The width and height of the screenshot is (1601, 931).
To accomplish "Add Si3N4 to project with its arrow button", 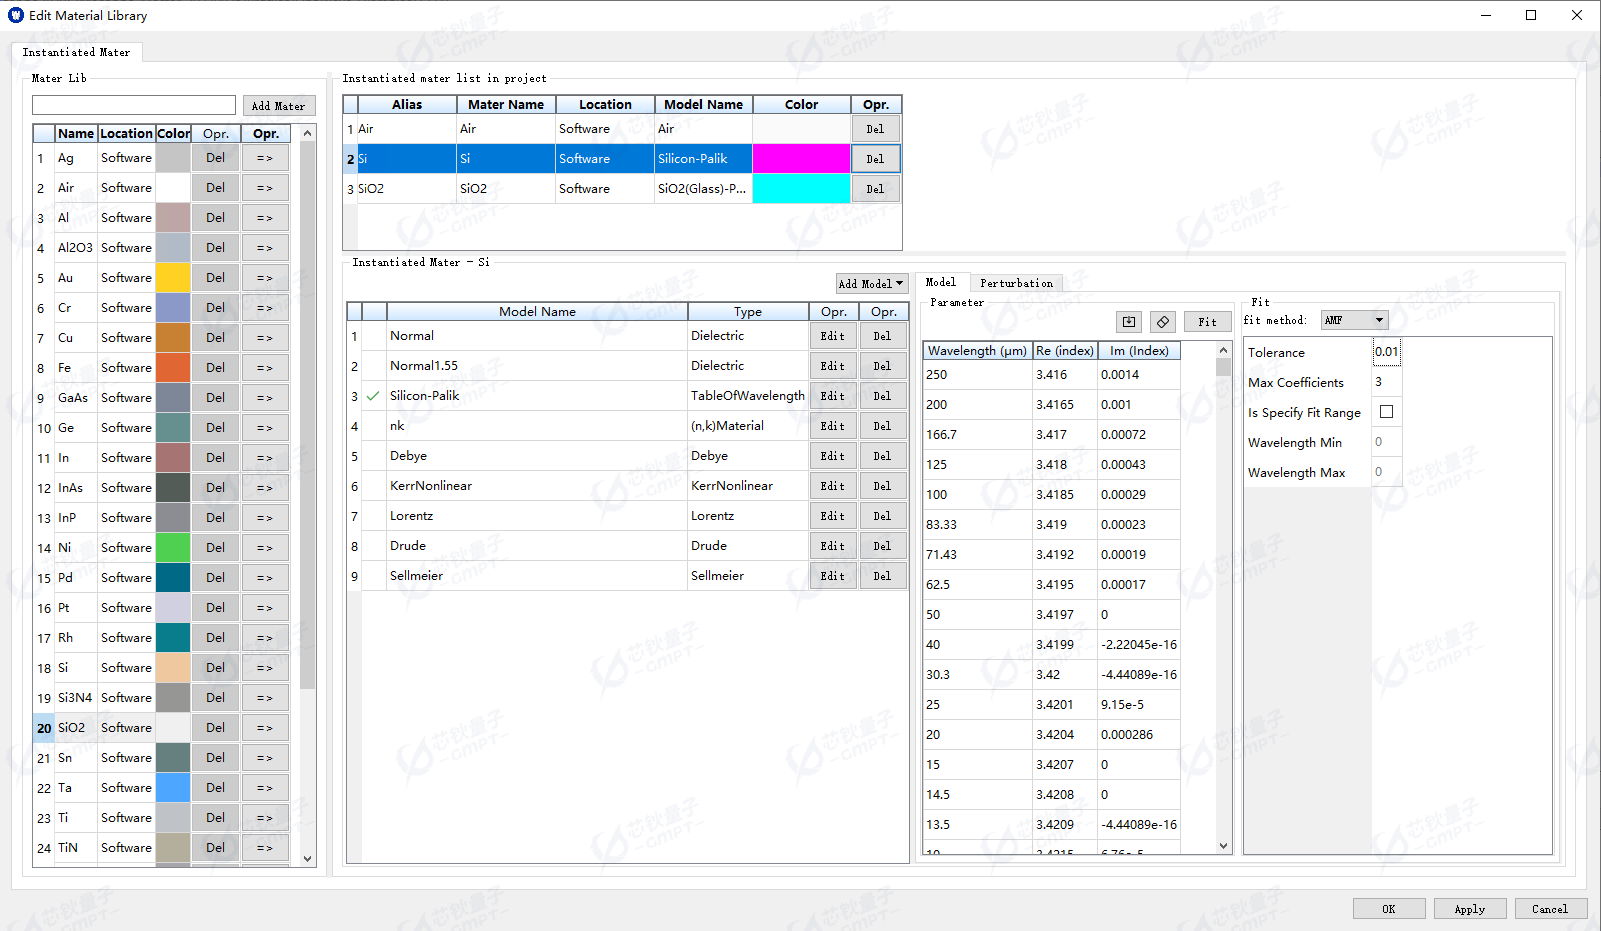I will pos(264,698).
